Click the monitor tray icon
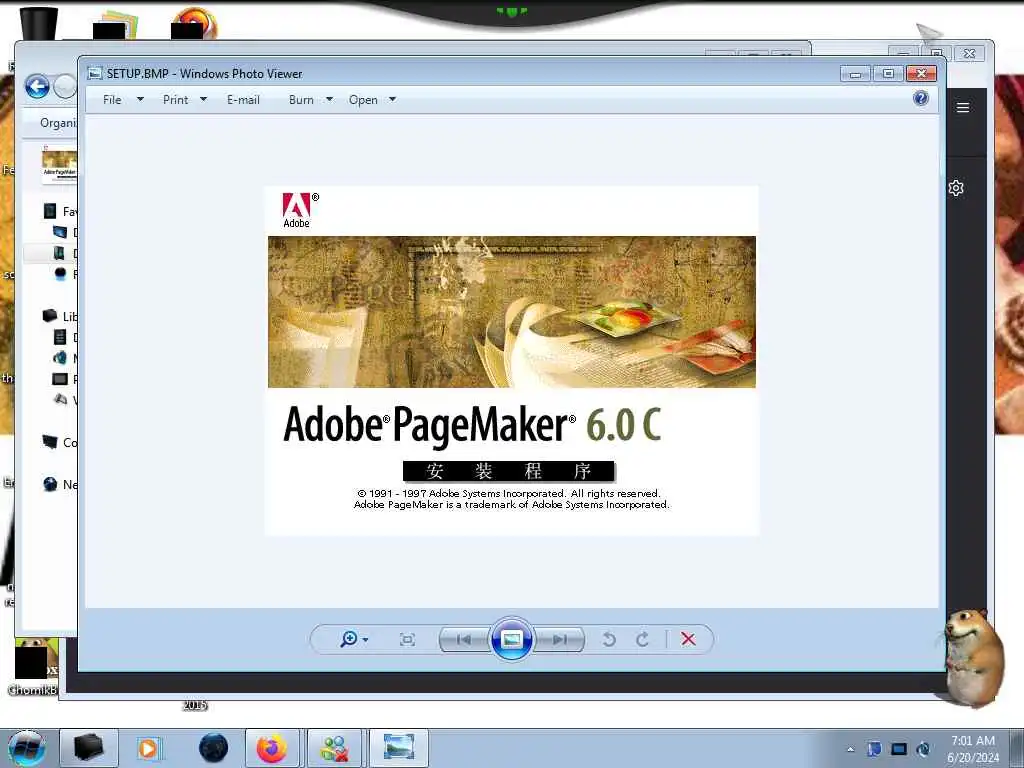The width and height of the screenshot is (1024, 768). click(899, 749)
